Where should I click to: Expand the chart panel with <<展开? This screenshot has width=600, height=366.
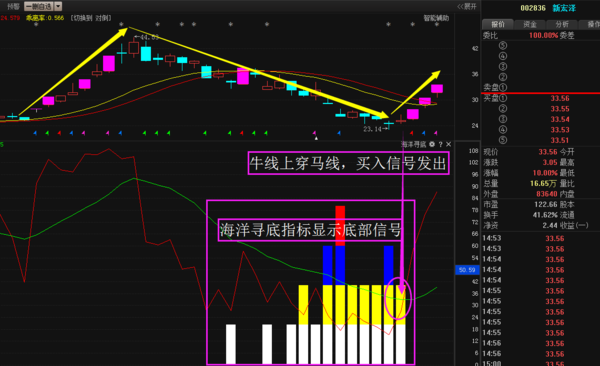point(467,7)
